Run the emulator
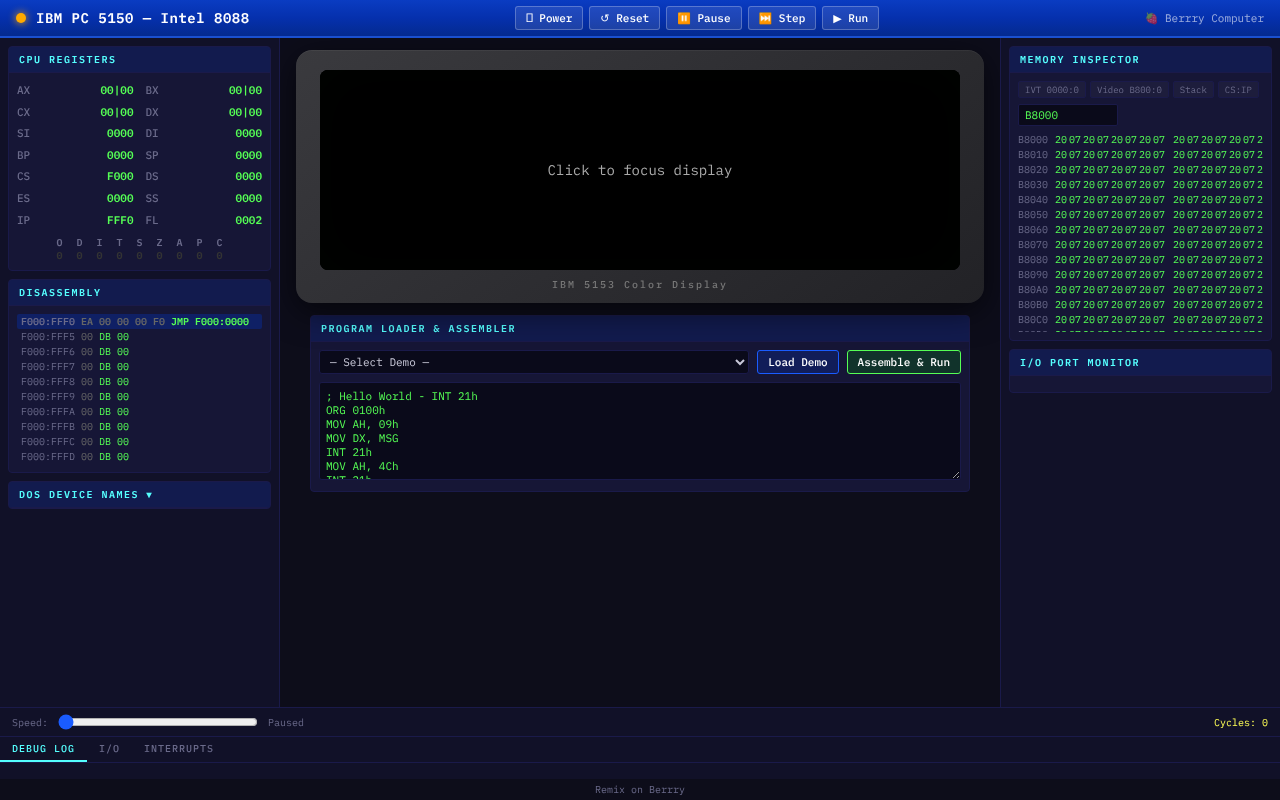Screen dimensions: 1280x800 (850, 18)
